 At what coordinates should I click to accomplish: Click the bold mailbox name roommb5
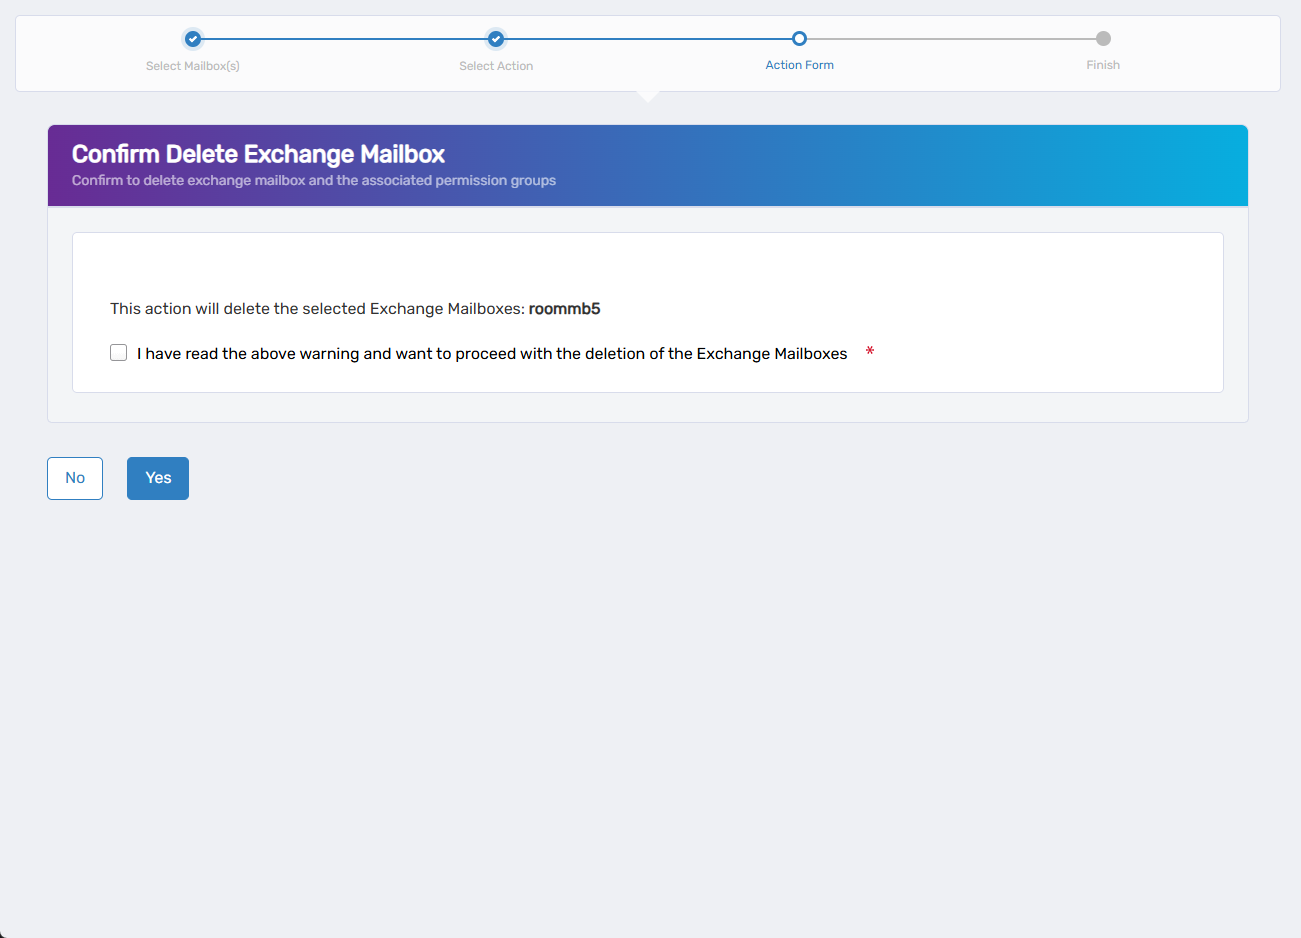(564, 309)
